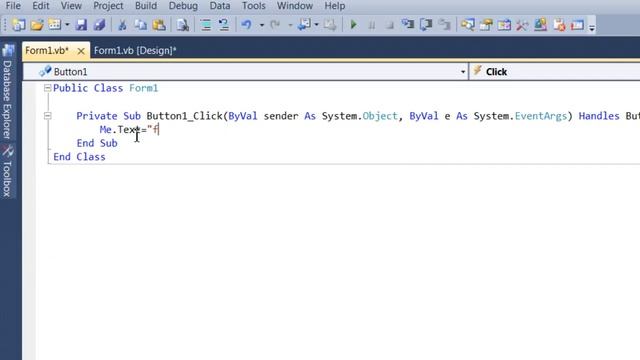Open the Help menu

point(335,6)
